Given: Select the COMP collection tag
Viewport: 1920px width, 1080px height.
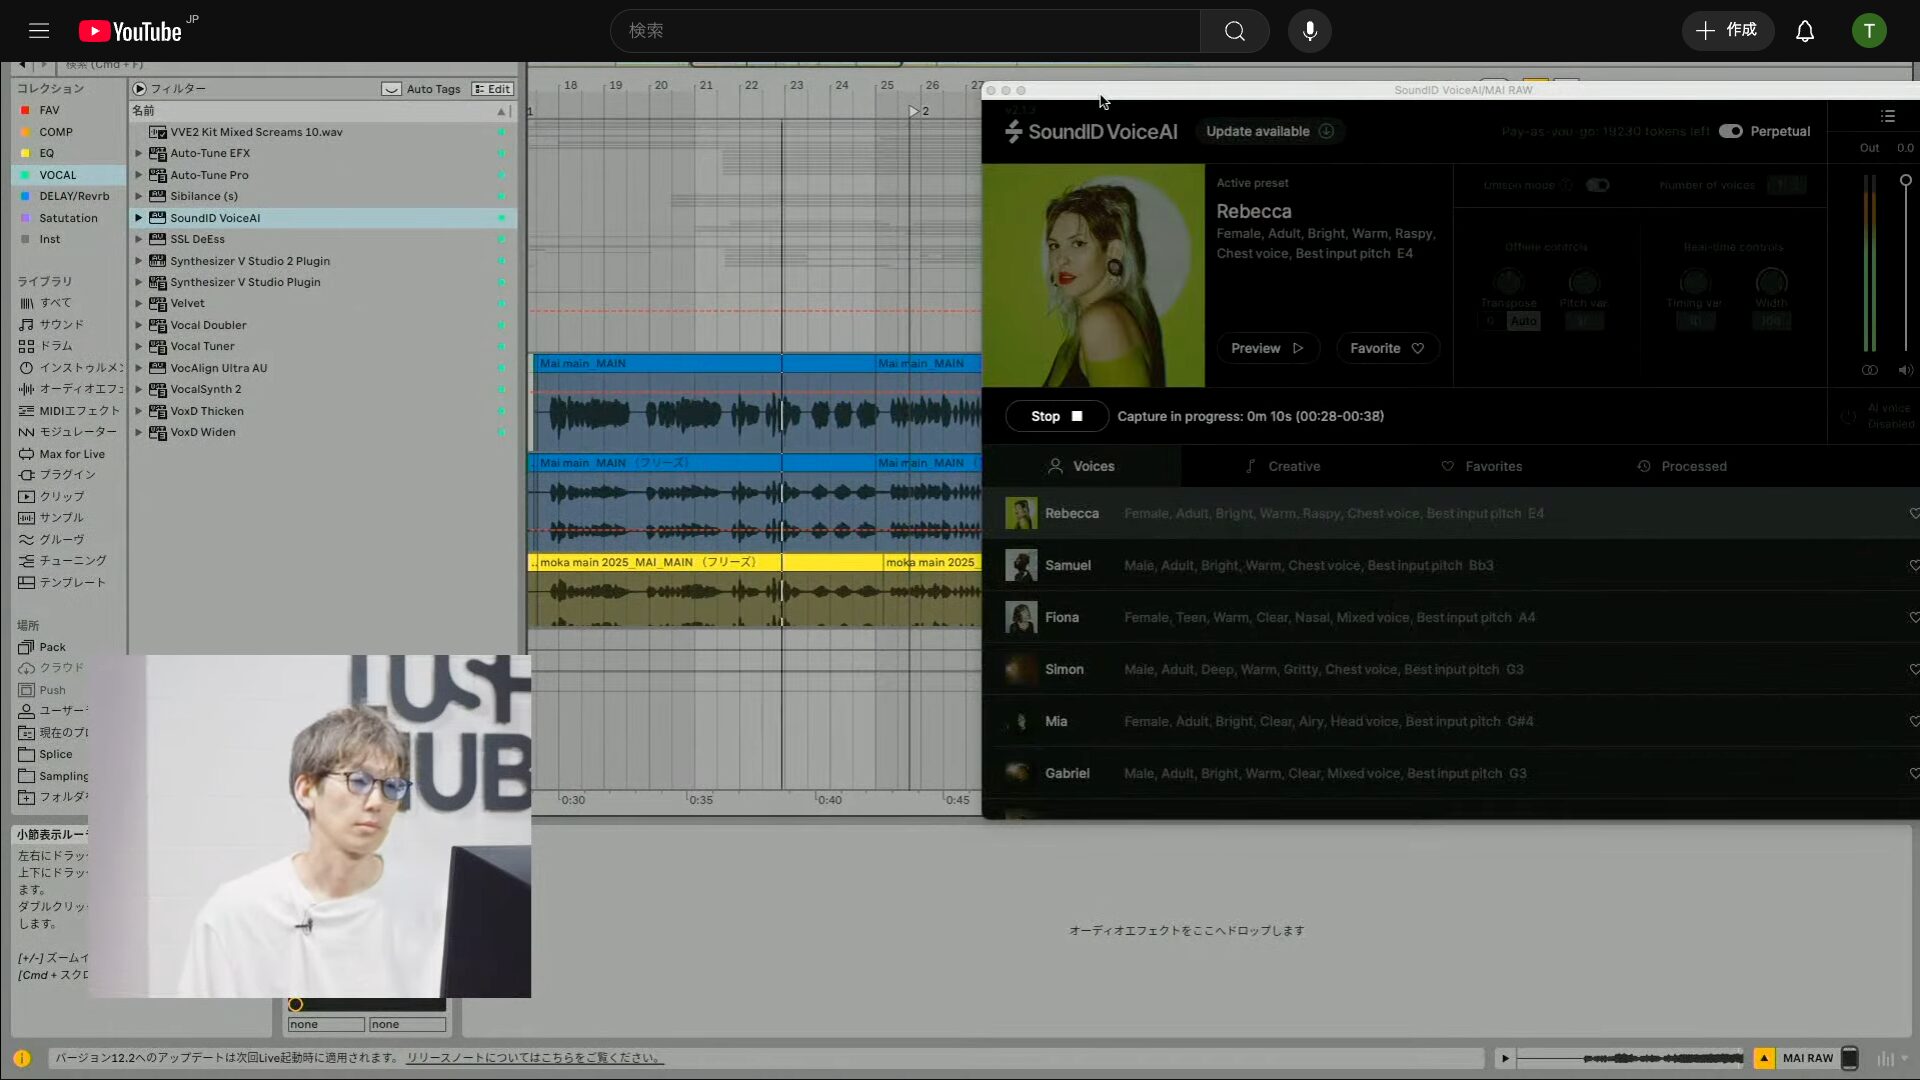Looking at the screenshot, I should (55, 132).
